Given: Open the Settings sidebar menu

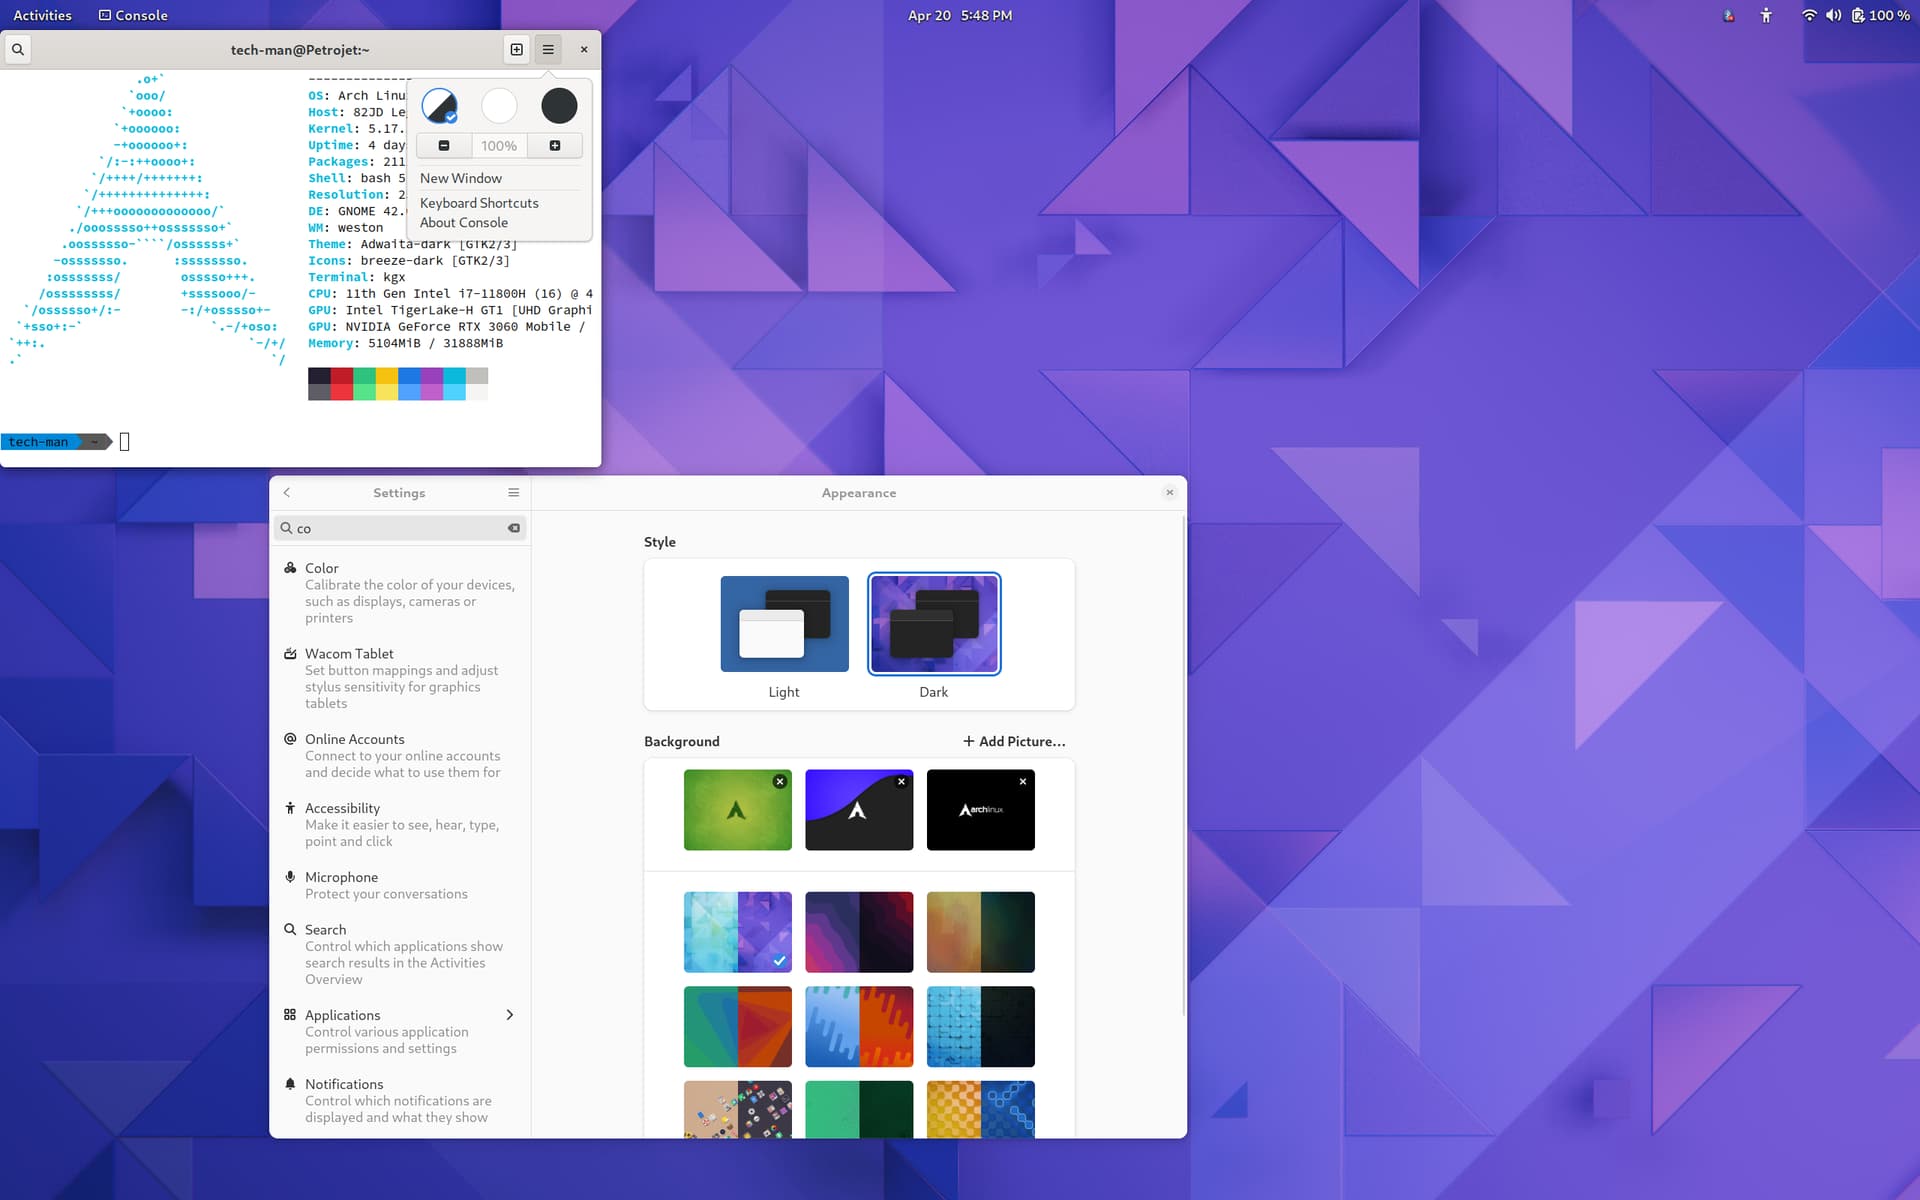Looking at the screenshot, I should (513, 493).
